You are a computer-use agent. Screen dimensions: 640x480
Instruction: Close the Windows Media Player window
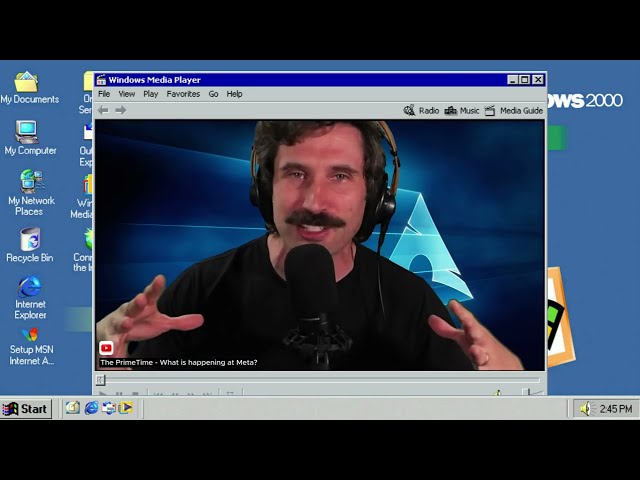pos(538,80)
